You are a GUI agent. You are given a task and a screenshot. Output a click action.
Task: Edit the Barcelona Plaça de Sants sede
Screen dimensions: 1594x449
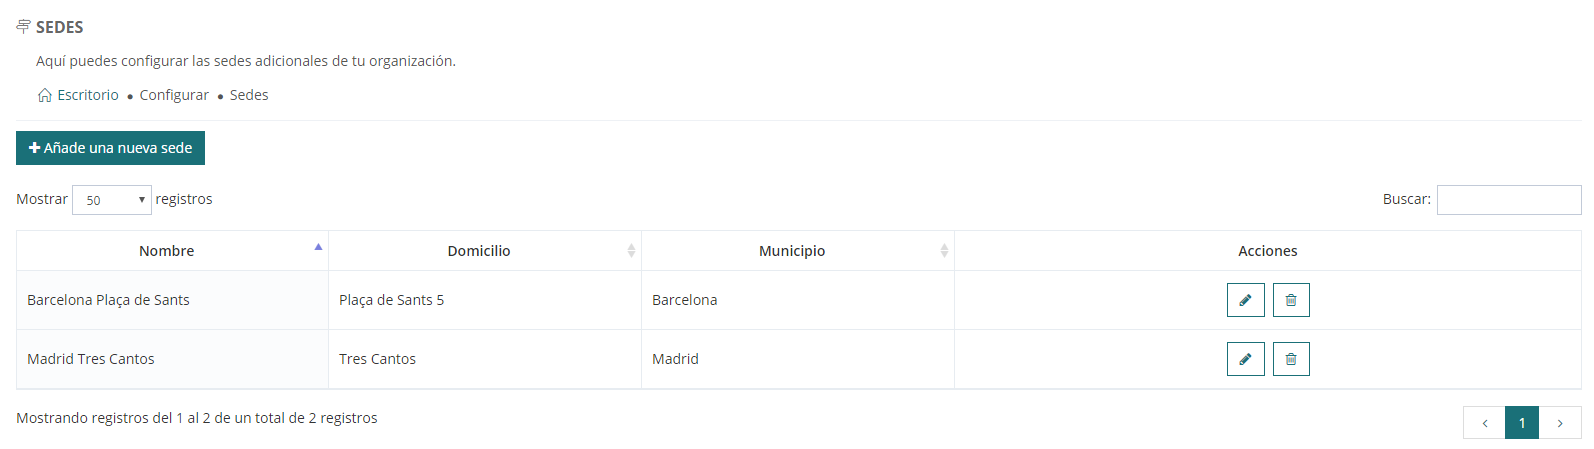1245,300
